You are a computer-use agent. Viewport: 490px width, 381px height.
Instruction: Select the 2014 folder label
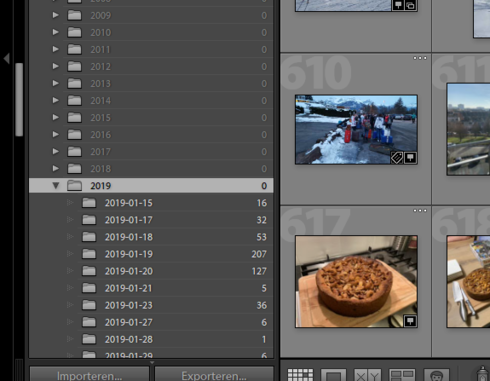click(101, 101)
